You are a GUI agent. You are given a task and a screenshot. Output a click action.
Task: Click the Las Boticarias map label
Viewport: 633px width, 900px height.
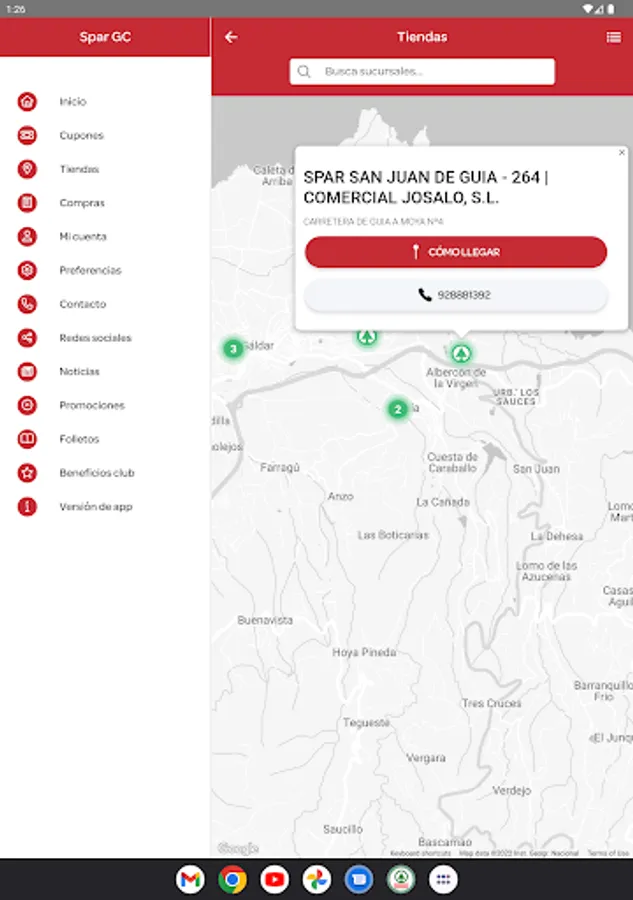point(393,535)
